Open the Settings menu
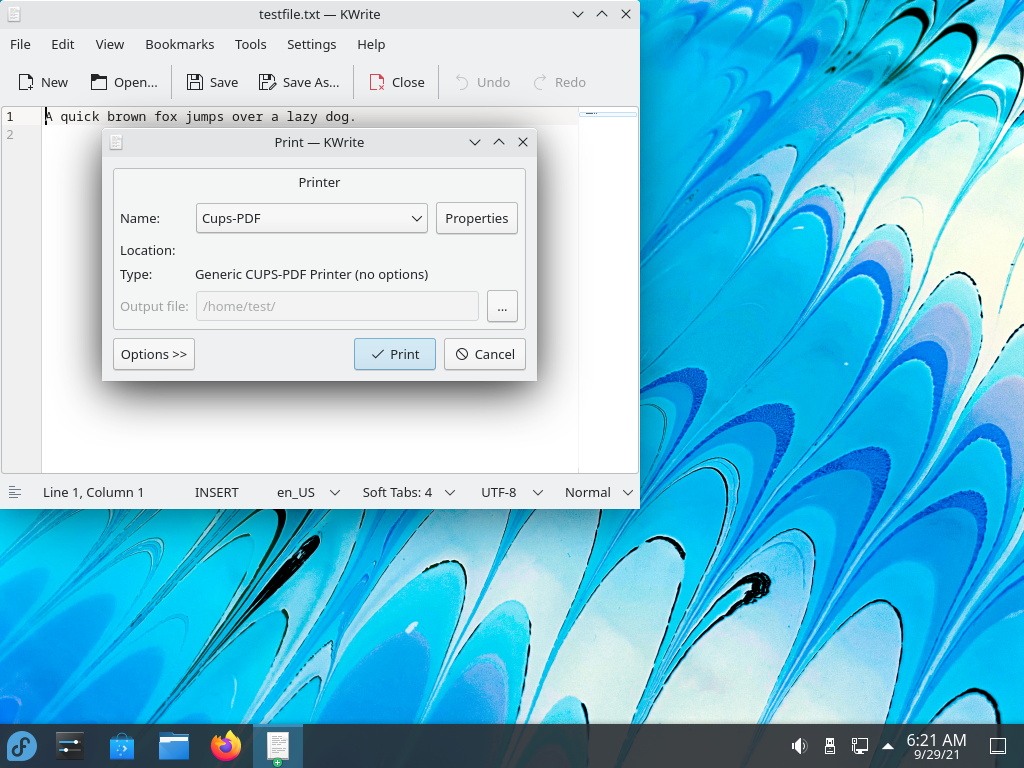 (x=312, y=44)
